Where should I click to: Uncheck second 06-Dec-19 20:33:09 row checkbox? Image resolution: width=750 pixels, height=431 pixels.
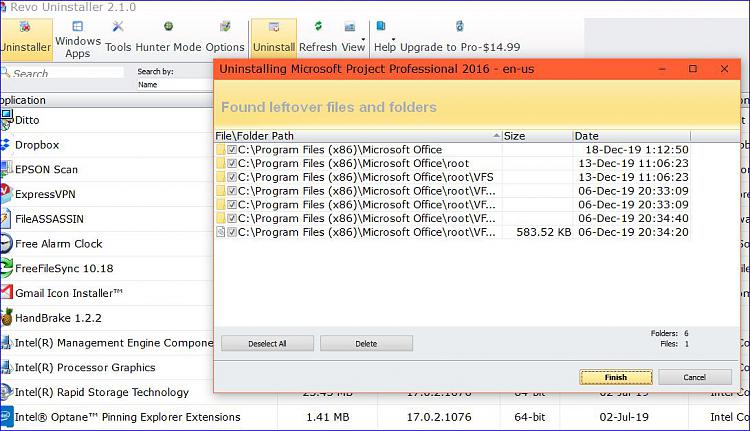(232, 205)
